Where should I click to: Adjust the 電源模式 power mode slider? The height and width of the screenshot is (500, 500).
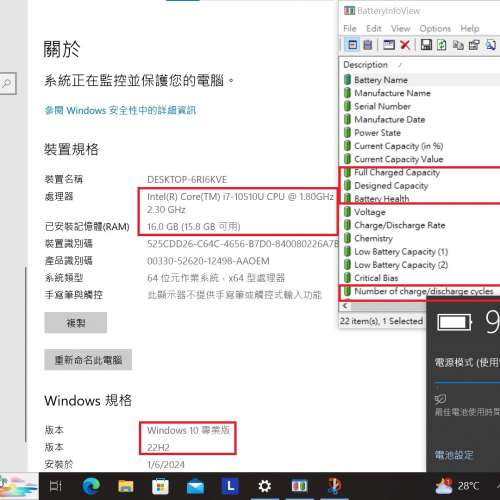(467, 383)
